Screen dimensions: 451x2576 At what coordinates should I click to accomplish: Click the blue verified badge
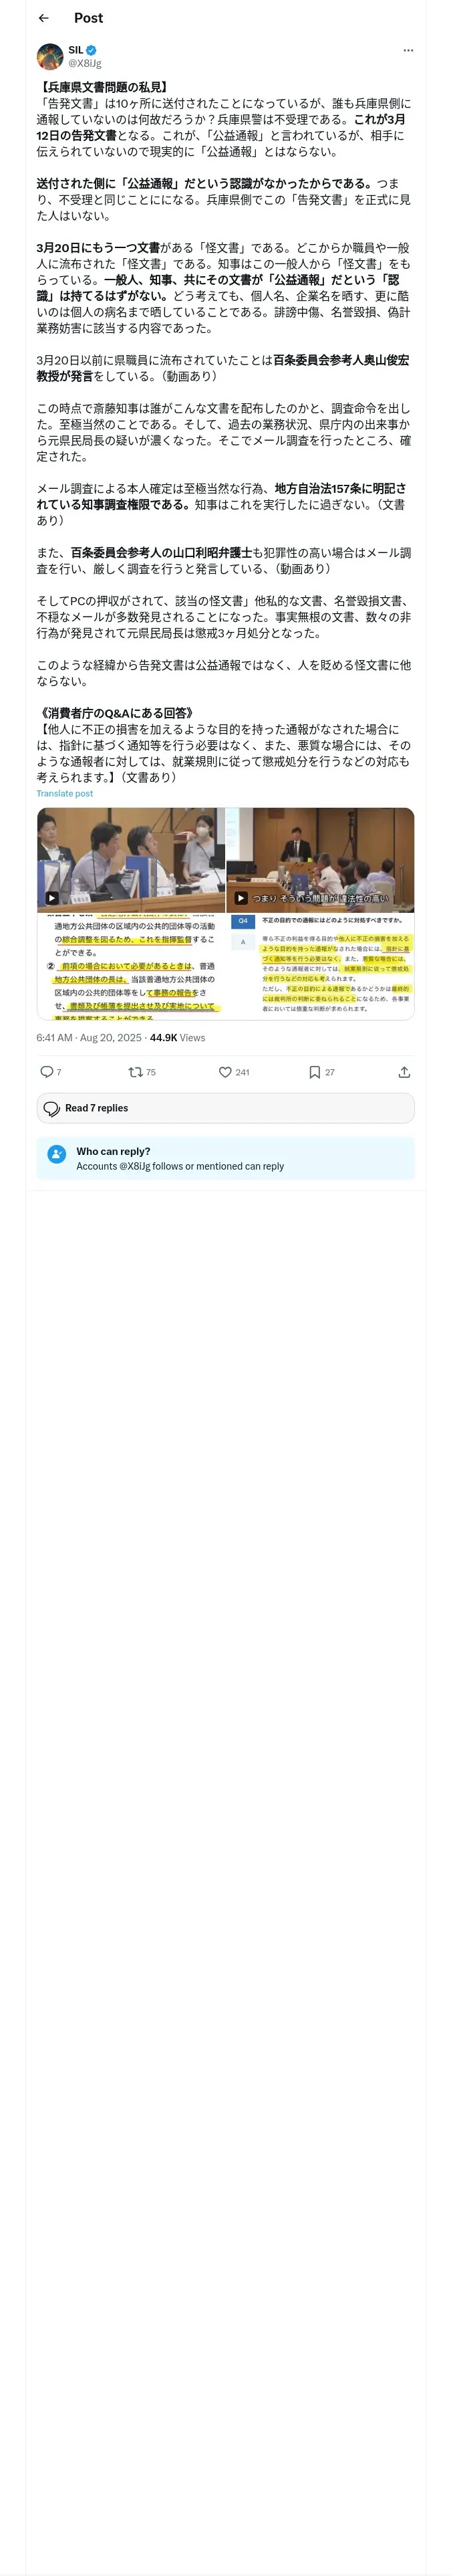92,50
